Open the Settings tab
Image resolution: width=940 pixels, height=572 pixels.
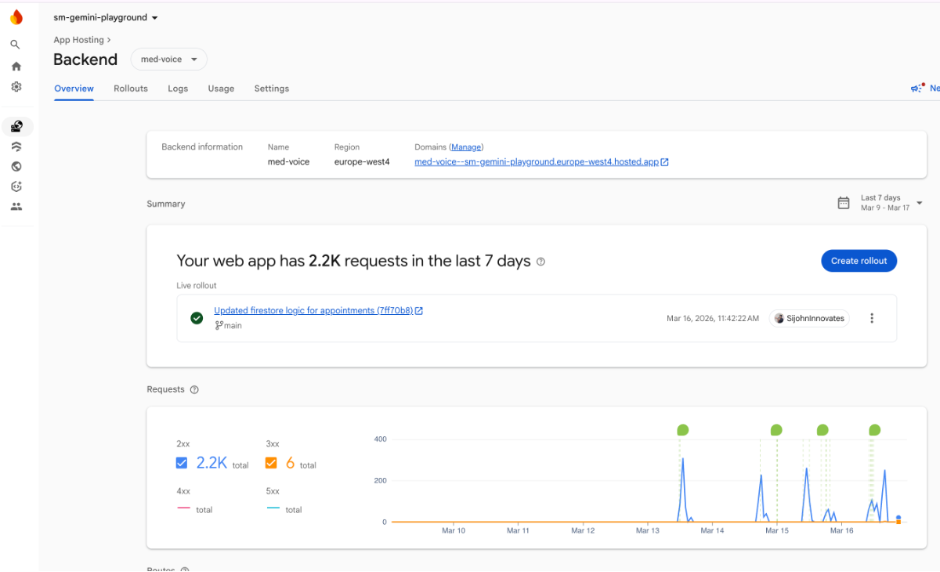click(272, 89)
